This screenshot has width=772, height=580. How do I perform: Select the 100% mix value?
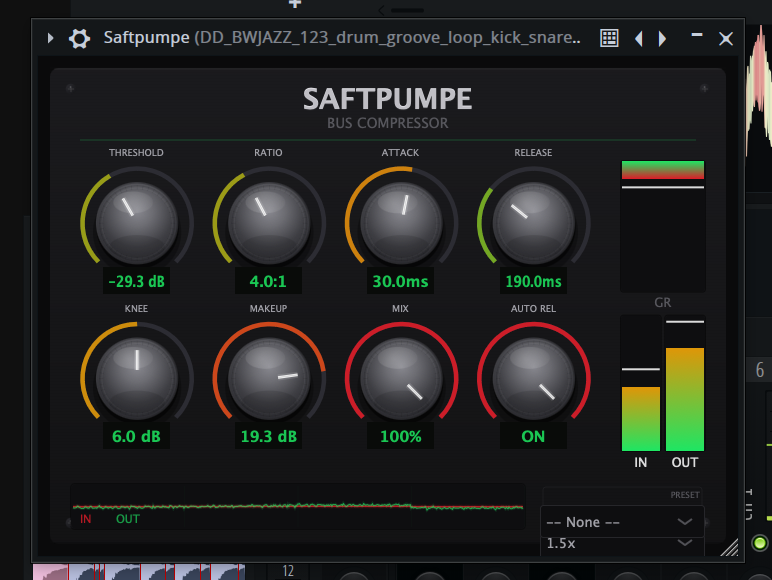[400, 436]
